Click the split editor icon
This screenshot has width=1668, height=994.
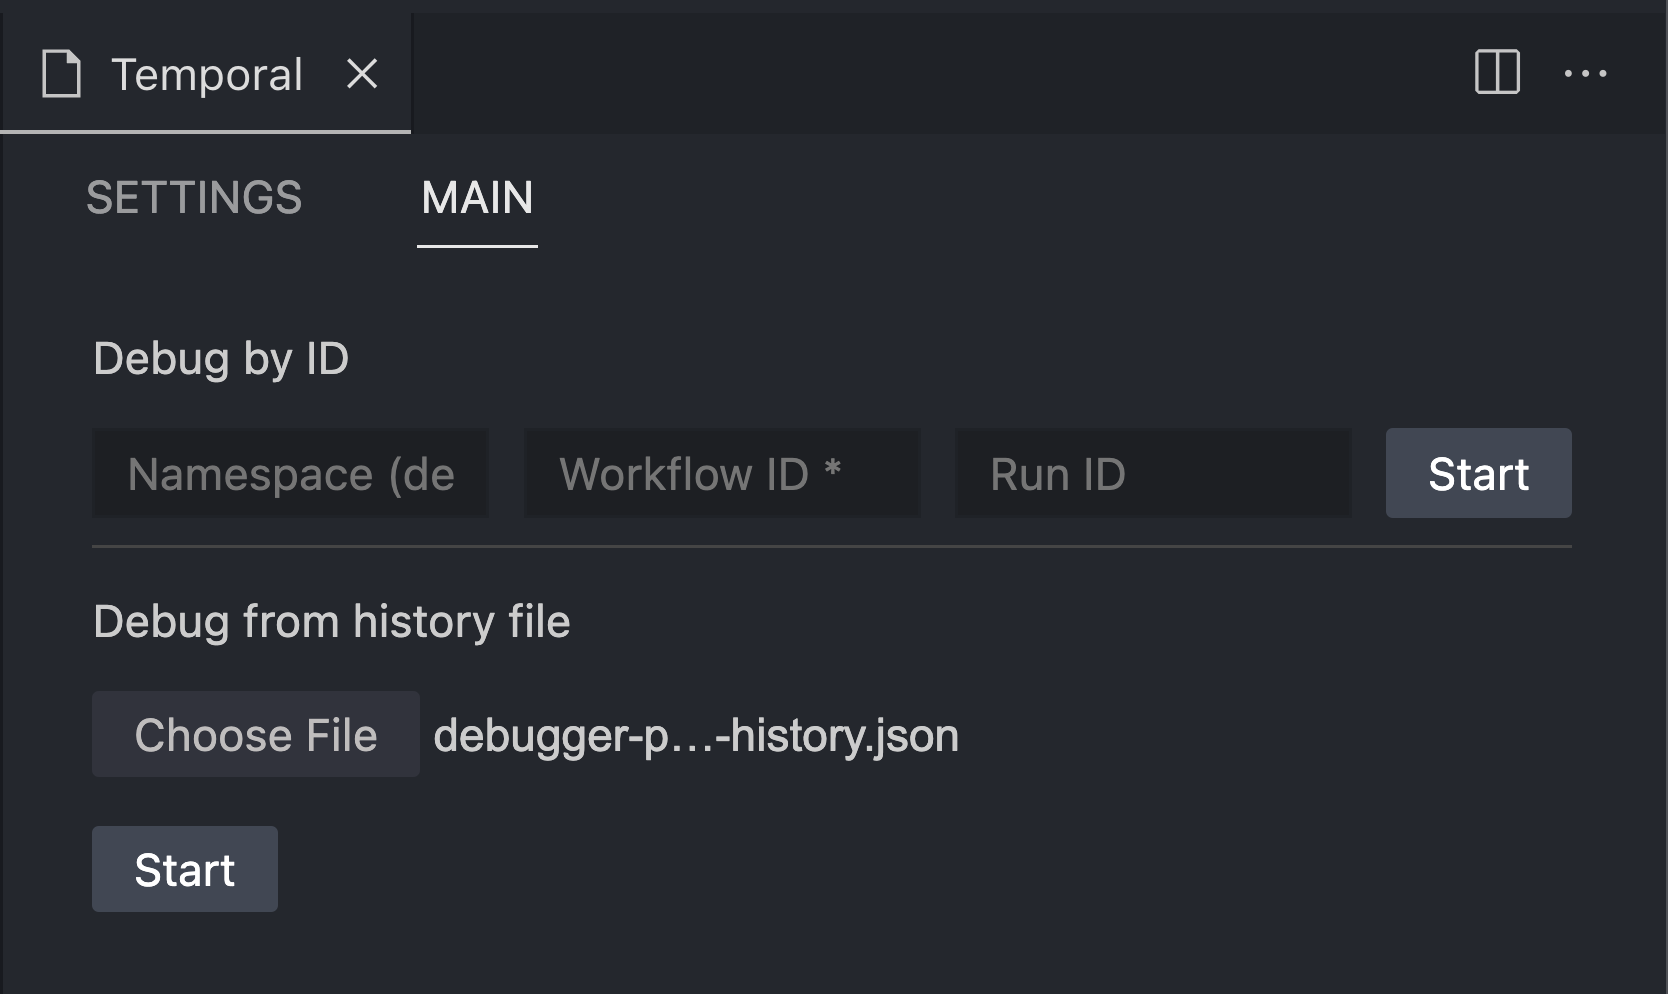(x=1497, y=73)
